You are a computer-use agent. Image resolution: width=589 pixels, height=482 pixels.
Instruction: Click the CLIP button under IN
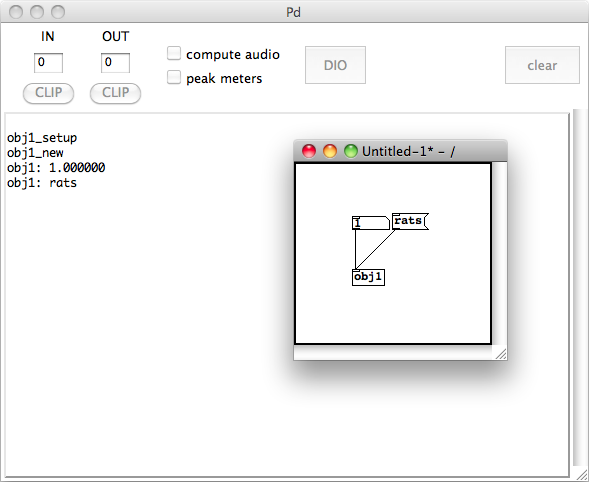coord(48,93)
